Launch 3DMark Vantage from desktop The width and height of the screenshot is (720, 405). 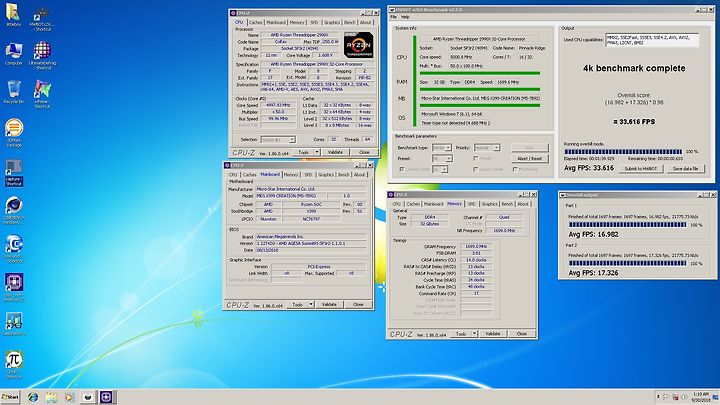coord(14,133)
